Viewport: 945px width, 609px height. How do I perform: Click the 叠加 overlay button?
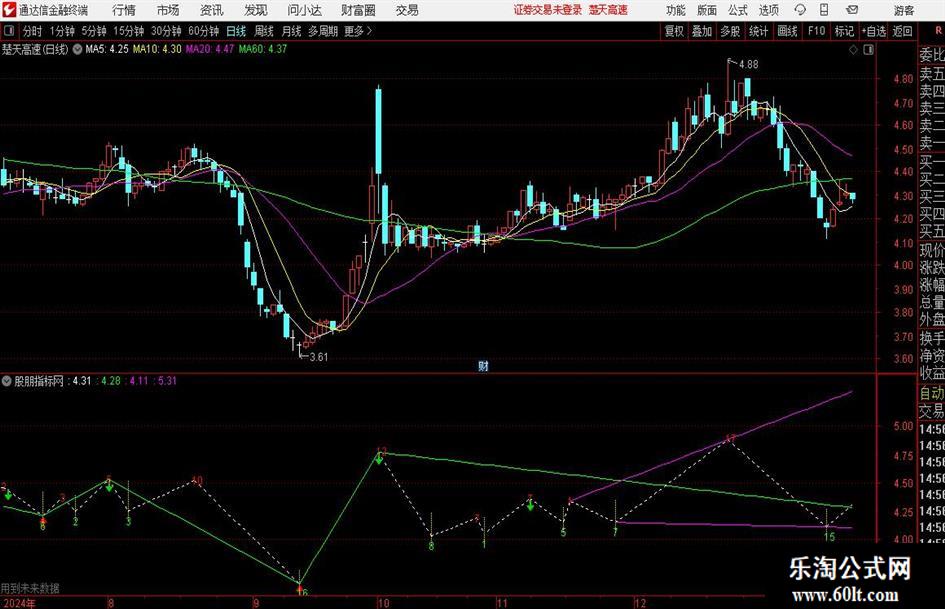tap(702, 31)
